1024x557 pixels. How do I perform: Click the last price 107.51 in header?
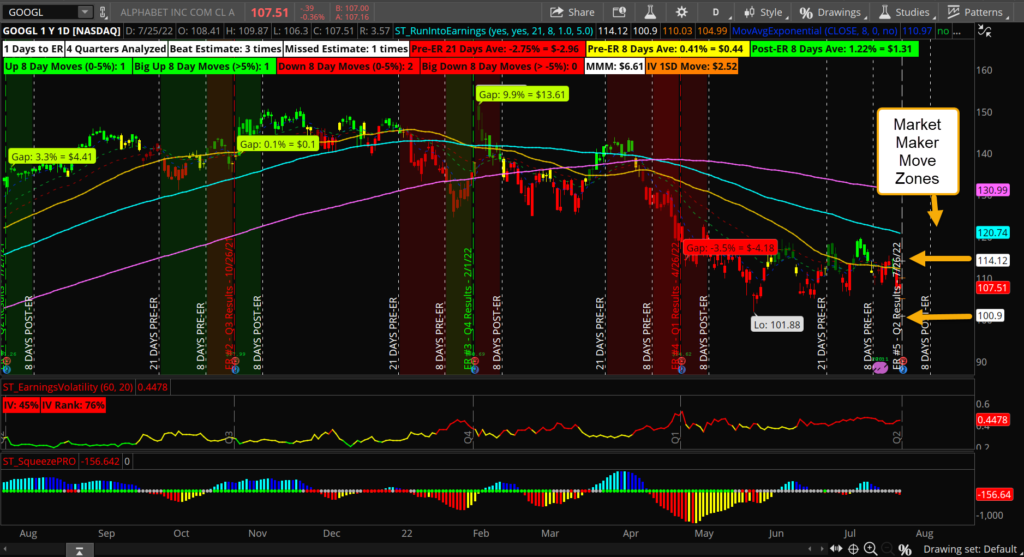coord(269,12)
